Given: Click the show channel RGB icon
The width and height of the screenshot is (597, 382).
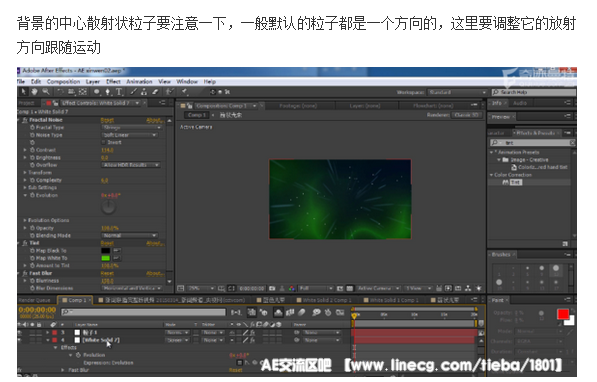Looking at the screenshot, I should click(x=292, y=289).
